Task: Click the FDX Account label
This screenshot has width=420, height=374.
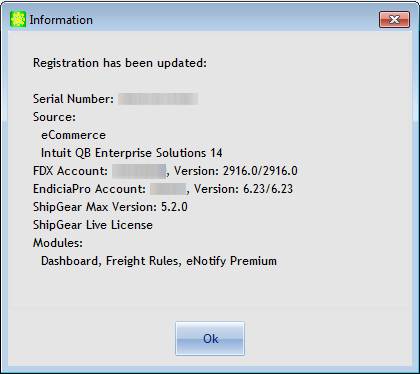Action: 70,171
